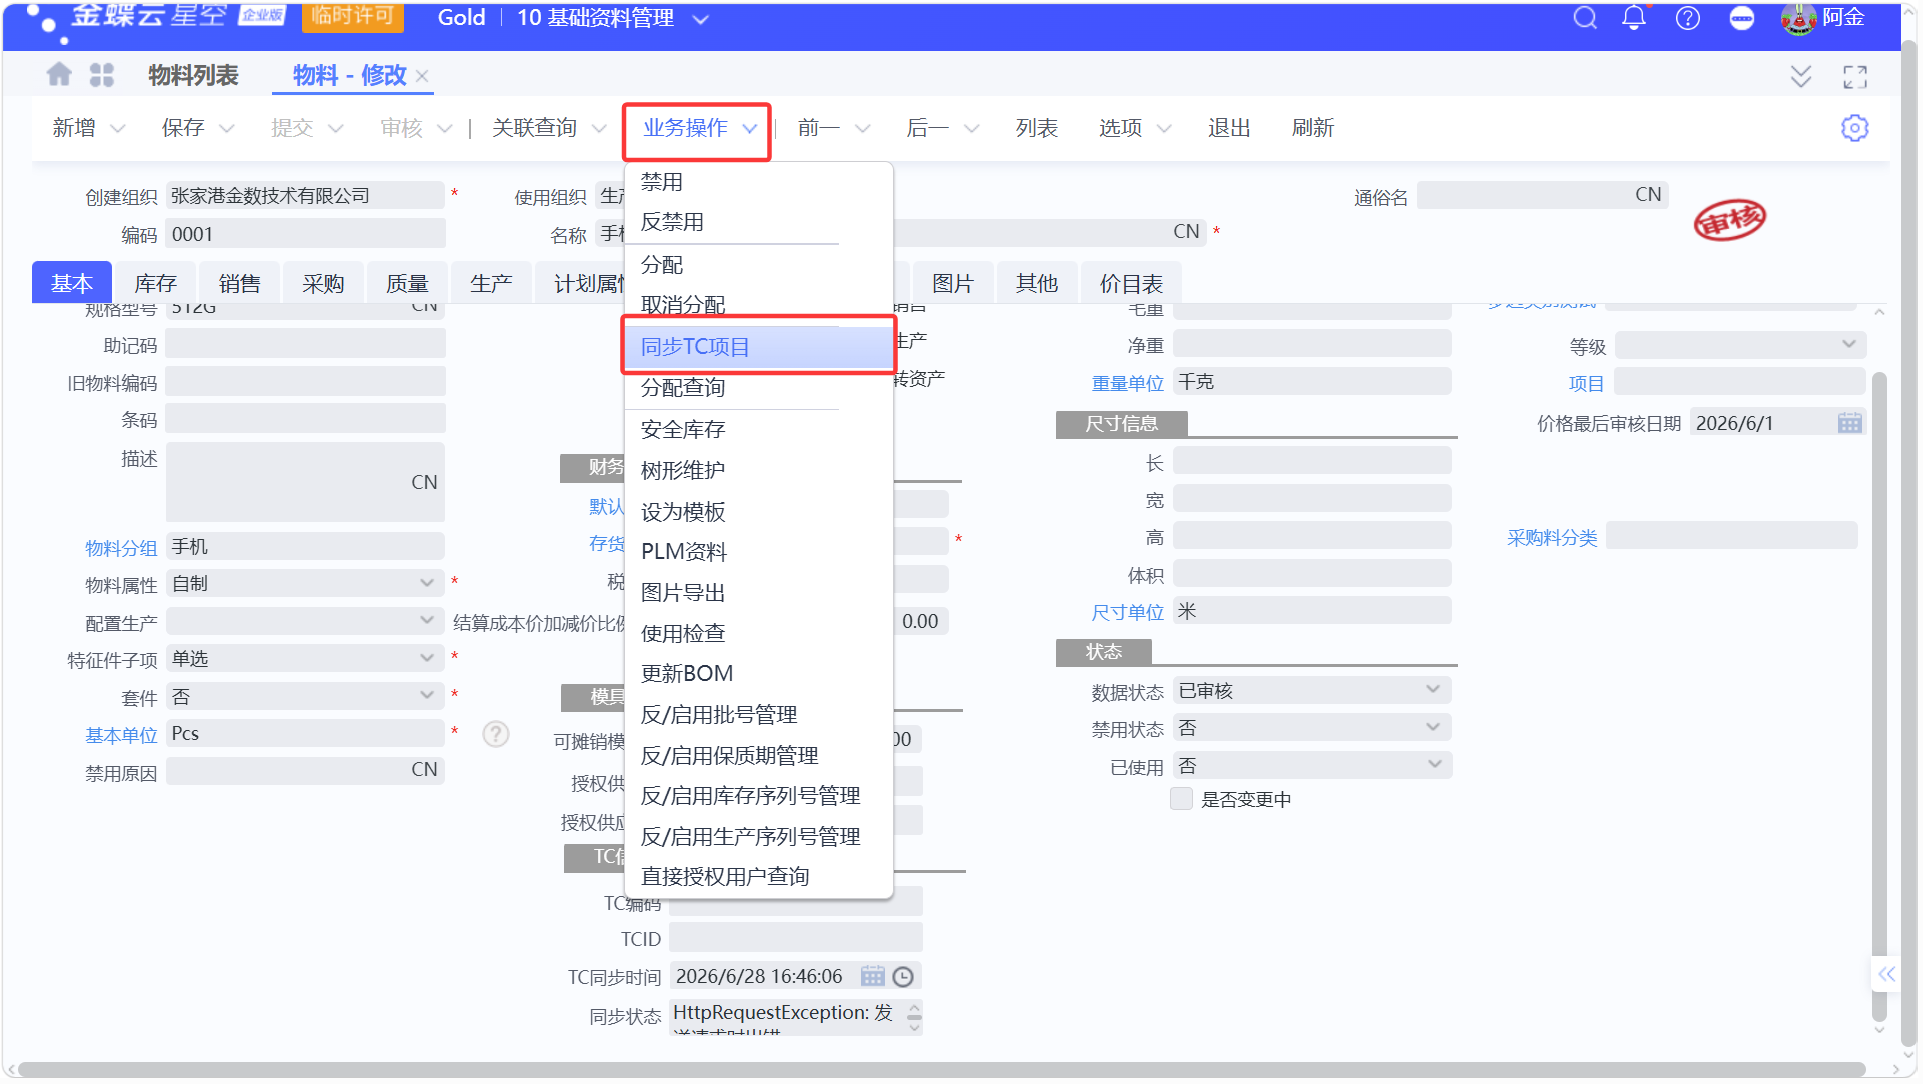Click the 助记码 input field
The width and height of the screenshot is (1923, 1084).
[305, 345]
